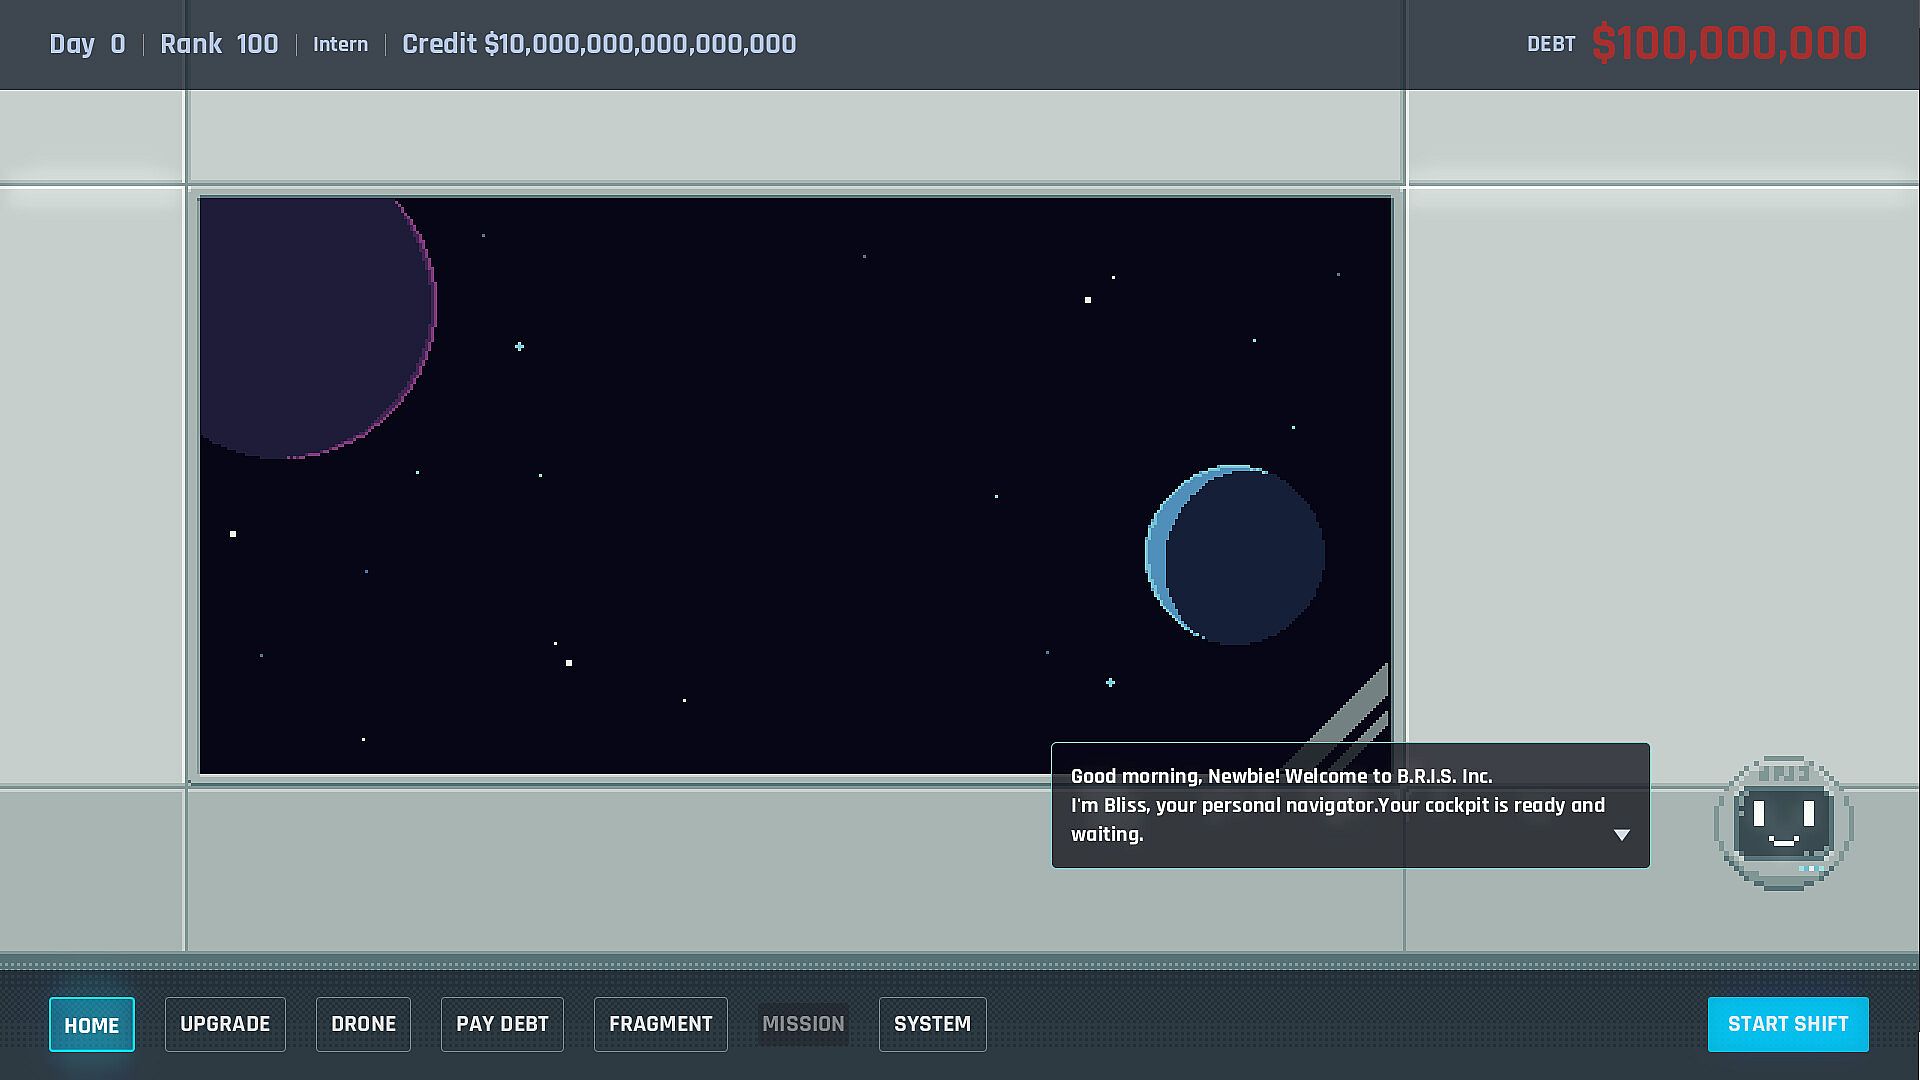Open the UPGRADE tab
The height and width of the screenshot is (1080, 1920).
pos(225,1024)
